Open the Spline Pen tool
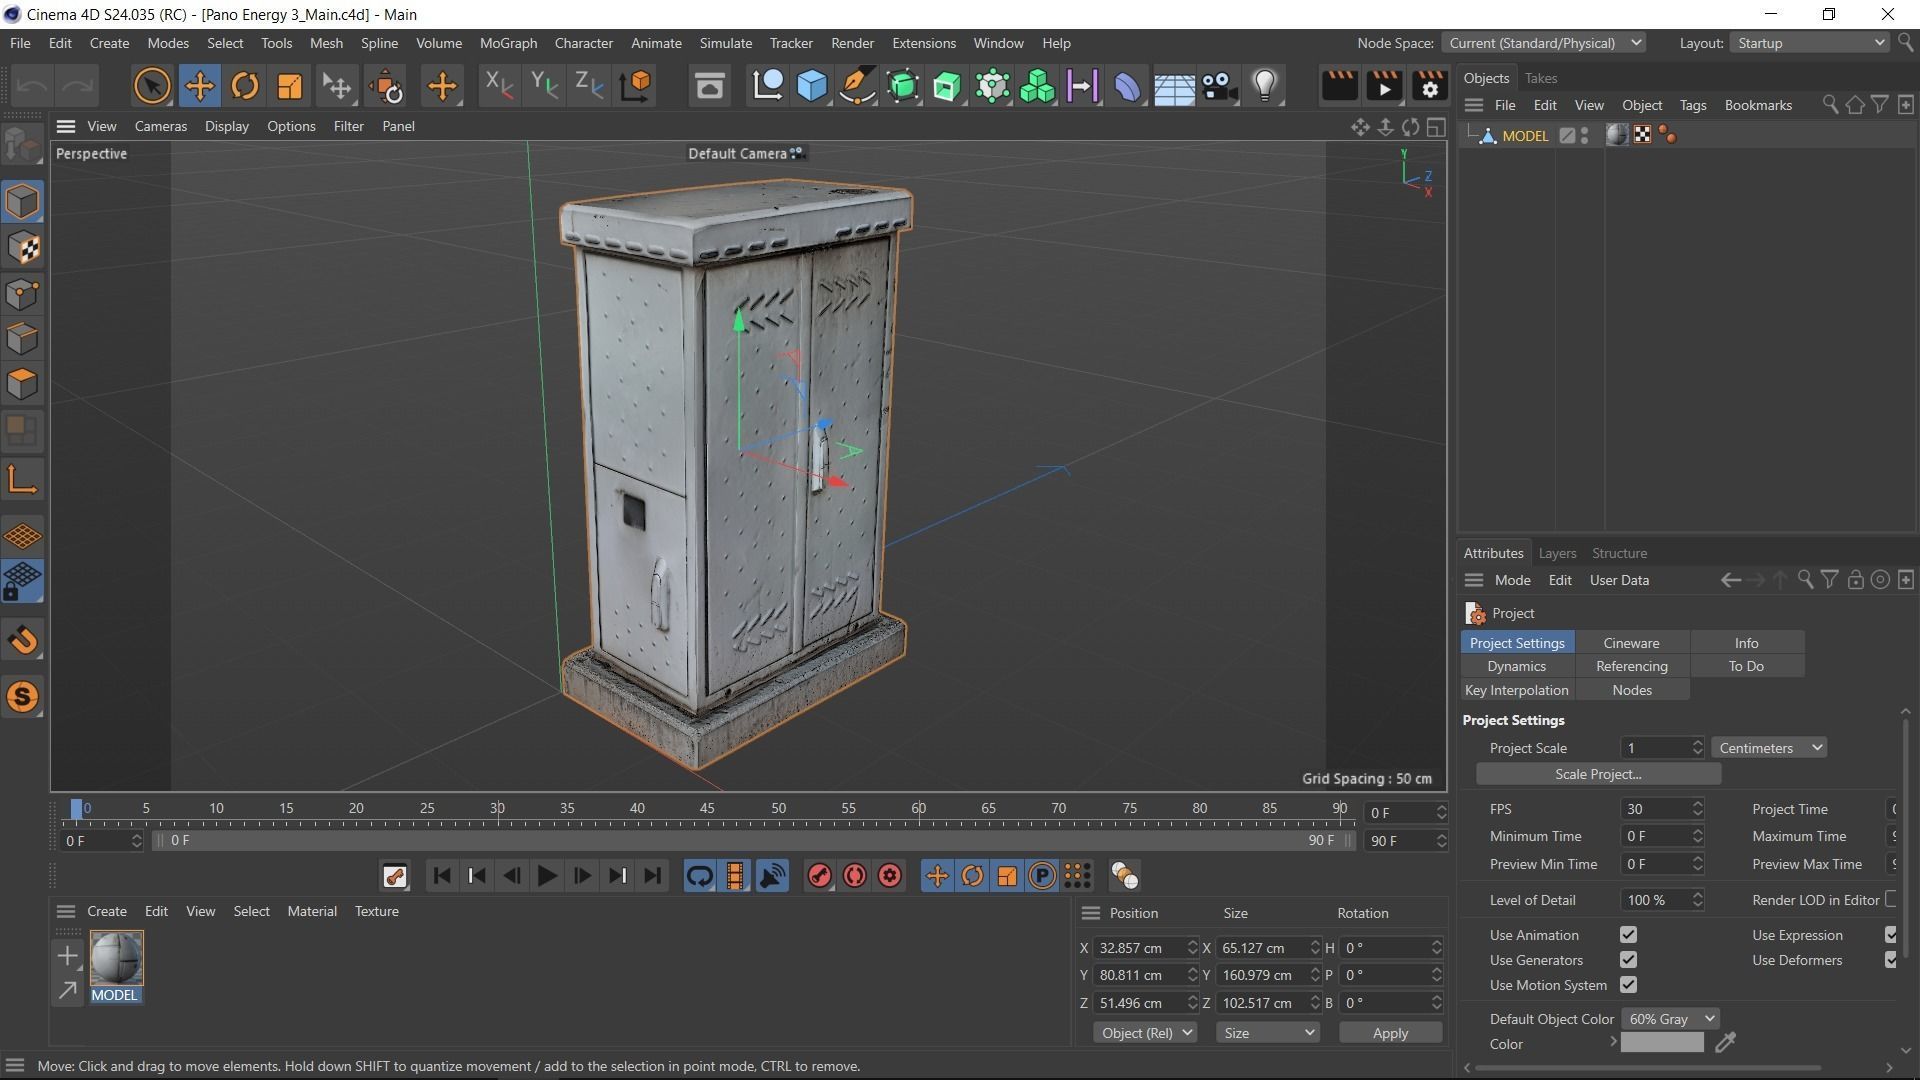Viewport: 1920px width, 1080px height. click(x=857, y=86)
